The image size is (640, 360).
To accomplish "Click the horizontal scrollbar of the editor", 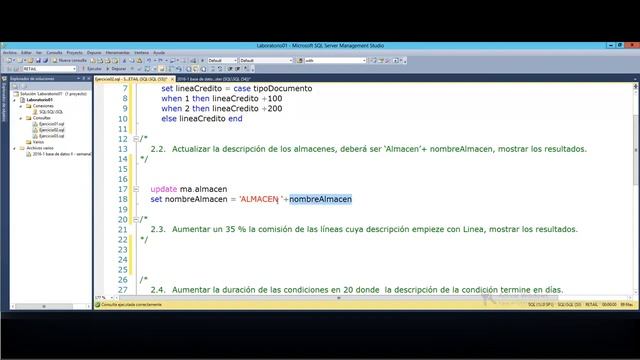I will [x=339, y=298].
